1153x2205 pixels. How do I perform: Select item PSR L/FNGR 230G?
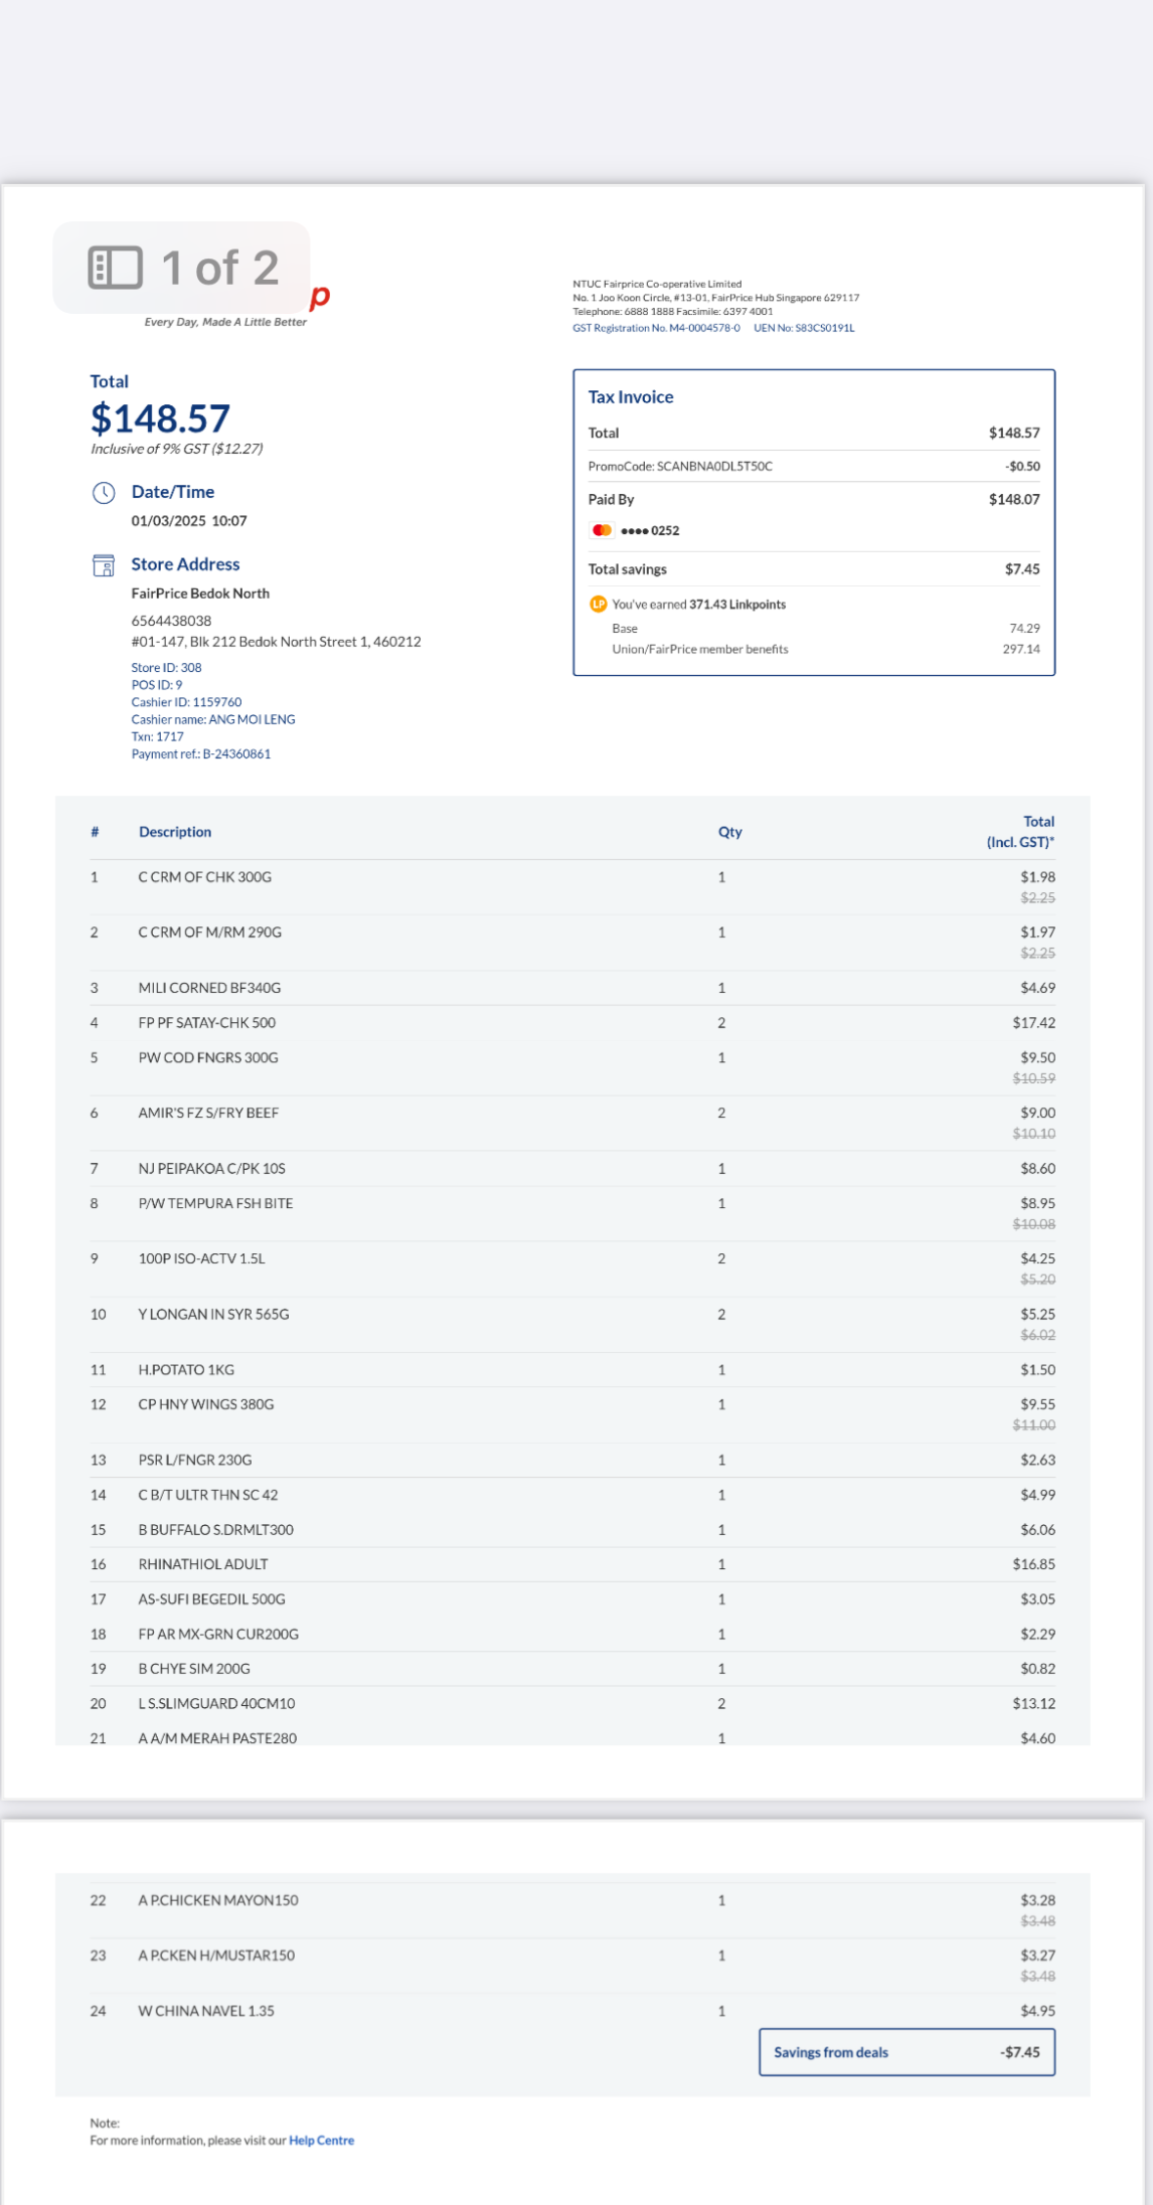pos(195,1460)
